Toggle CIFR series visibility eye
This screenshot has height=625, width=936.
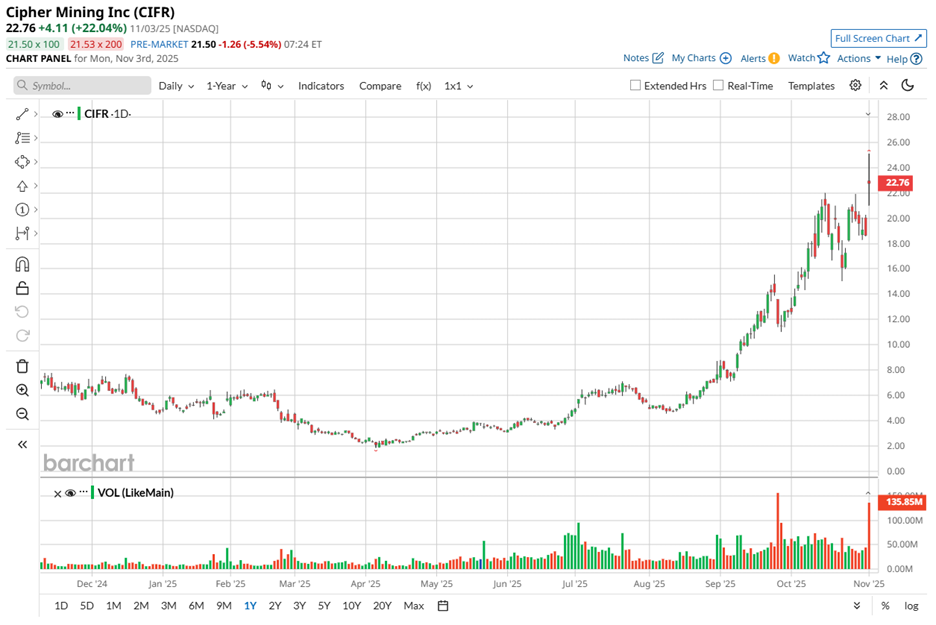click(x=57, y=114)
